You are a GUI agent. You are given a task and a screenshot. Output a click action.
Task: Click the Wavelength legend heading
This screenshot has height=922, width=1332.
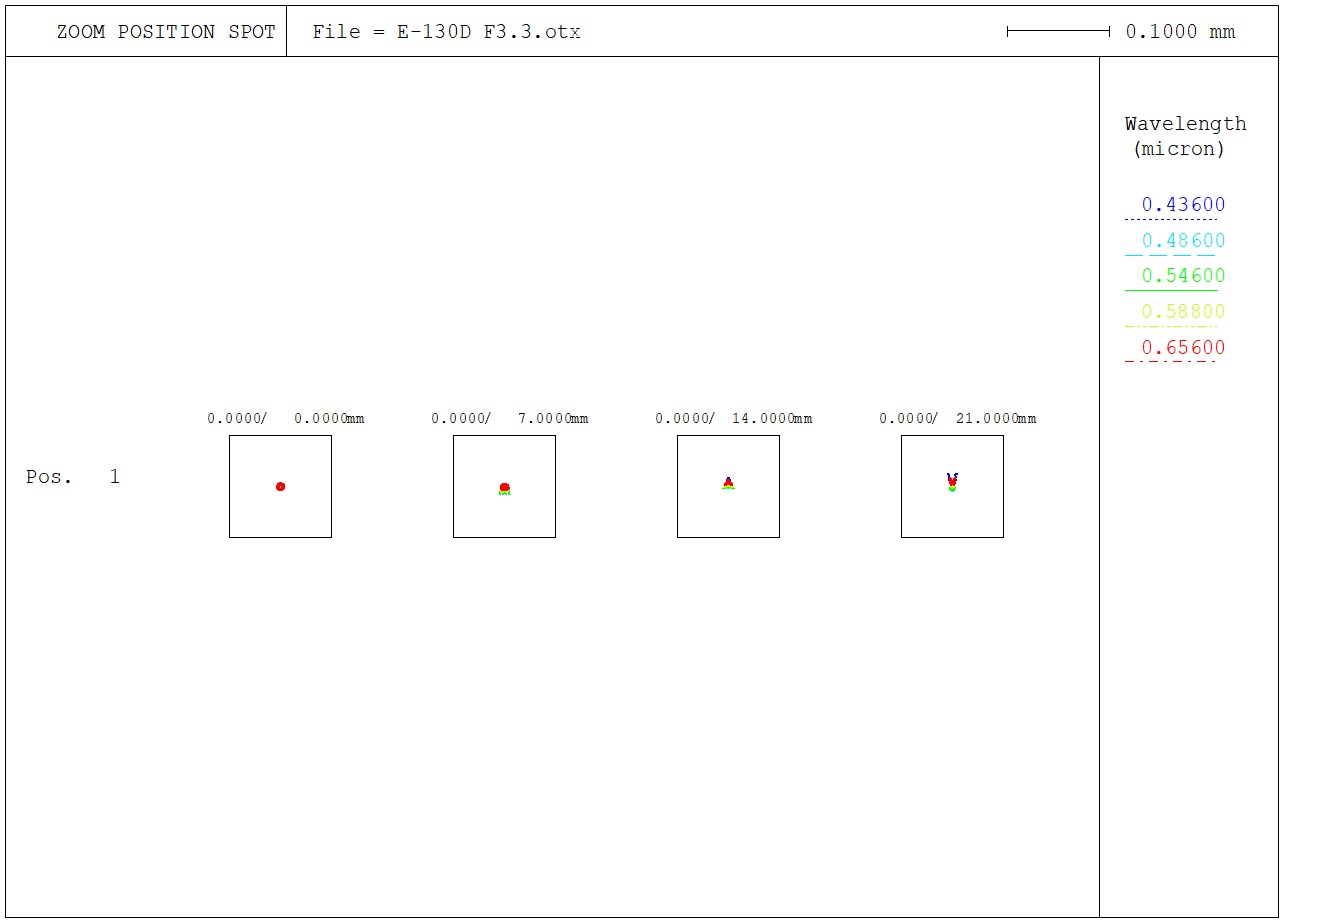pos(1185,124)
